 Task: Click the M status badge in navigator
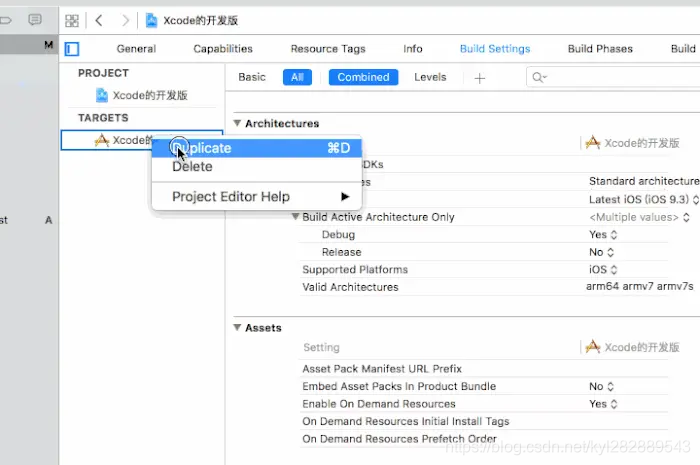(49, 45)
